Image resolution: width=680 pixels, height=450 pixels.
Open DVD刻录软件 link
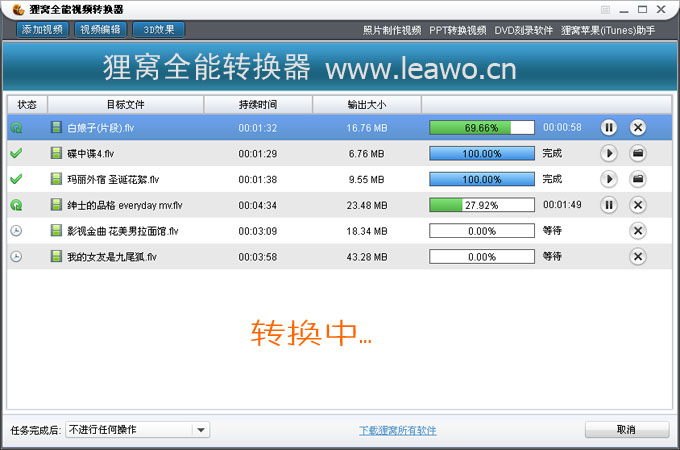tap(523, 30)
